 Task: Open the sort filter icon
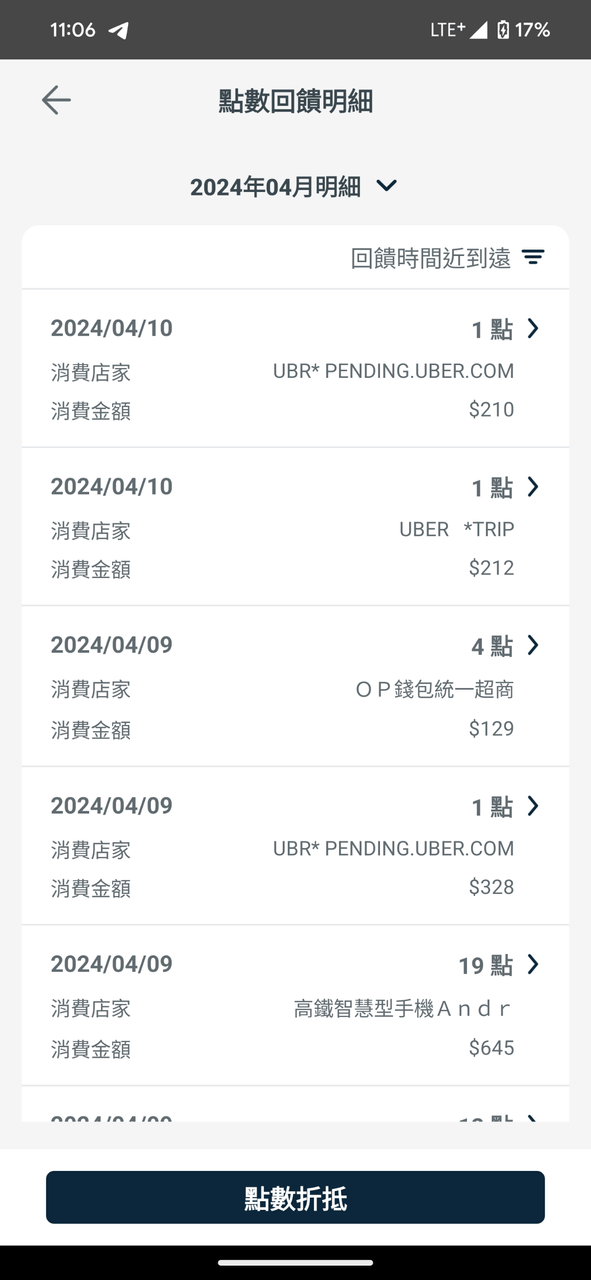click(535, 258)
